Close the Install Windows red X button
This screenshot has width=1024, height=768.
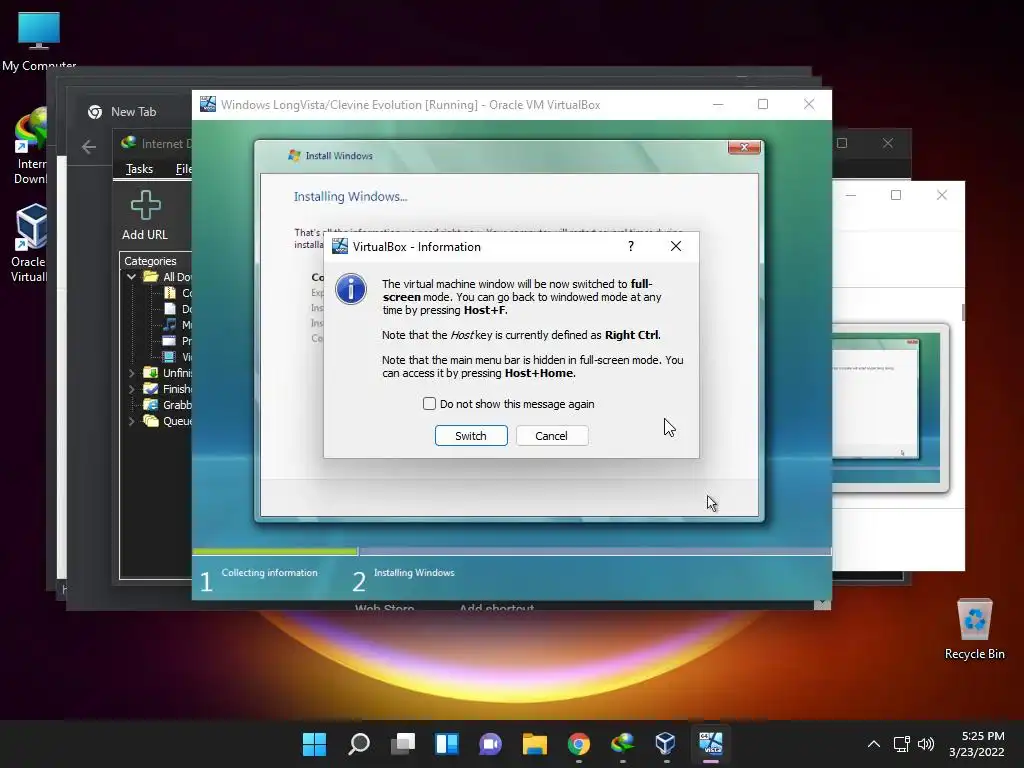(744, 148)
